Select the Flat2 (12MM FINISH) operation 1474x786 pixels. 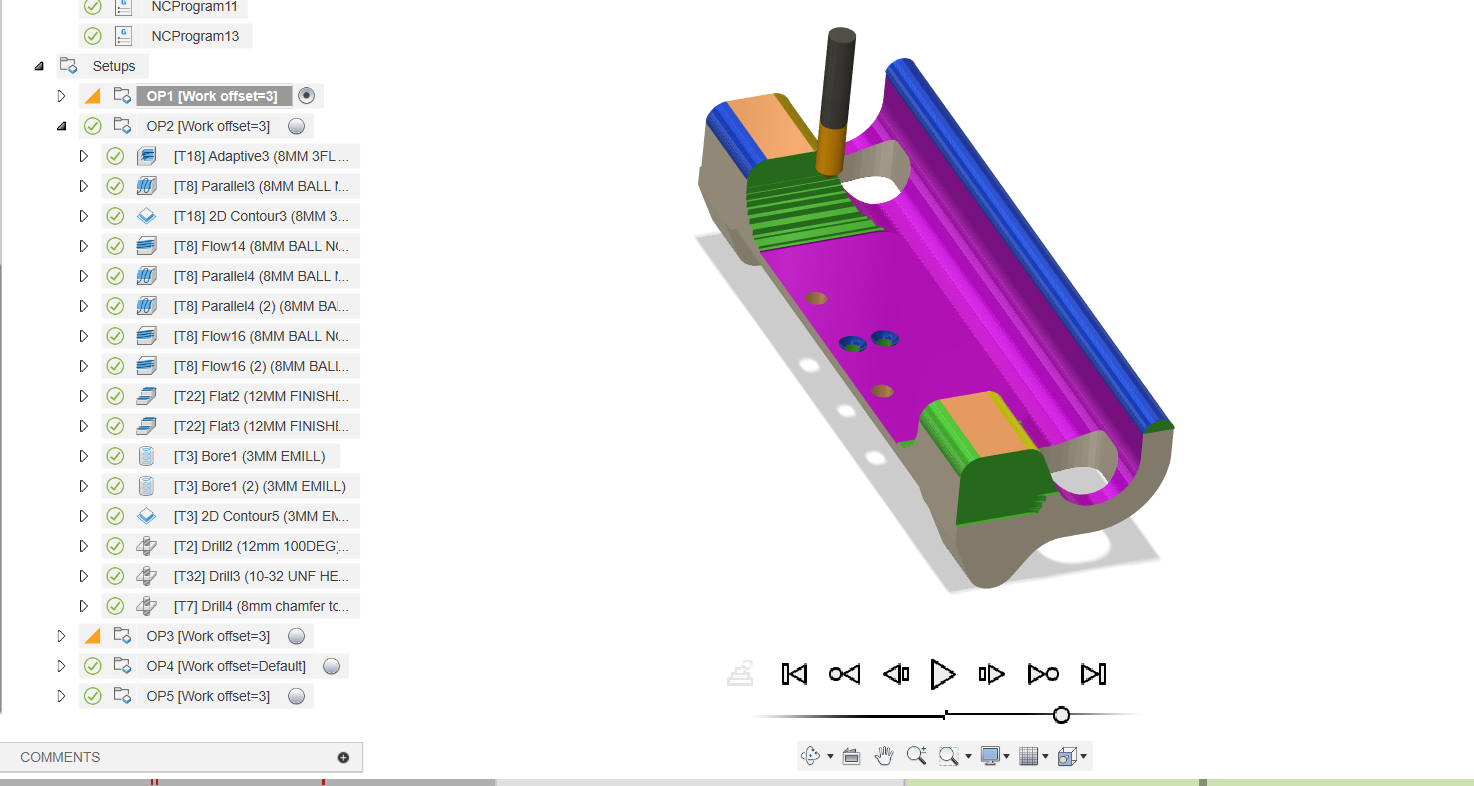click(x=261, y=396)
